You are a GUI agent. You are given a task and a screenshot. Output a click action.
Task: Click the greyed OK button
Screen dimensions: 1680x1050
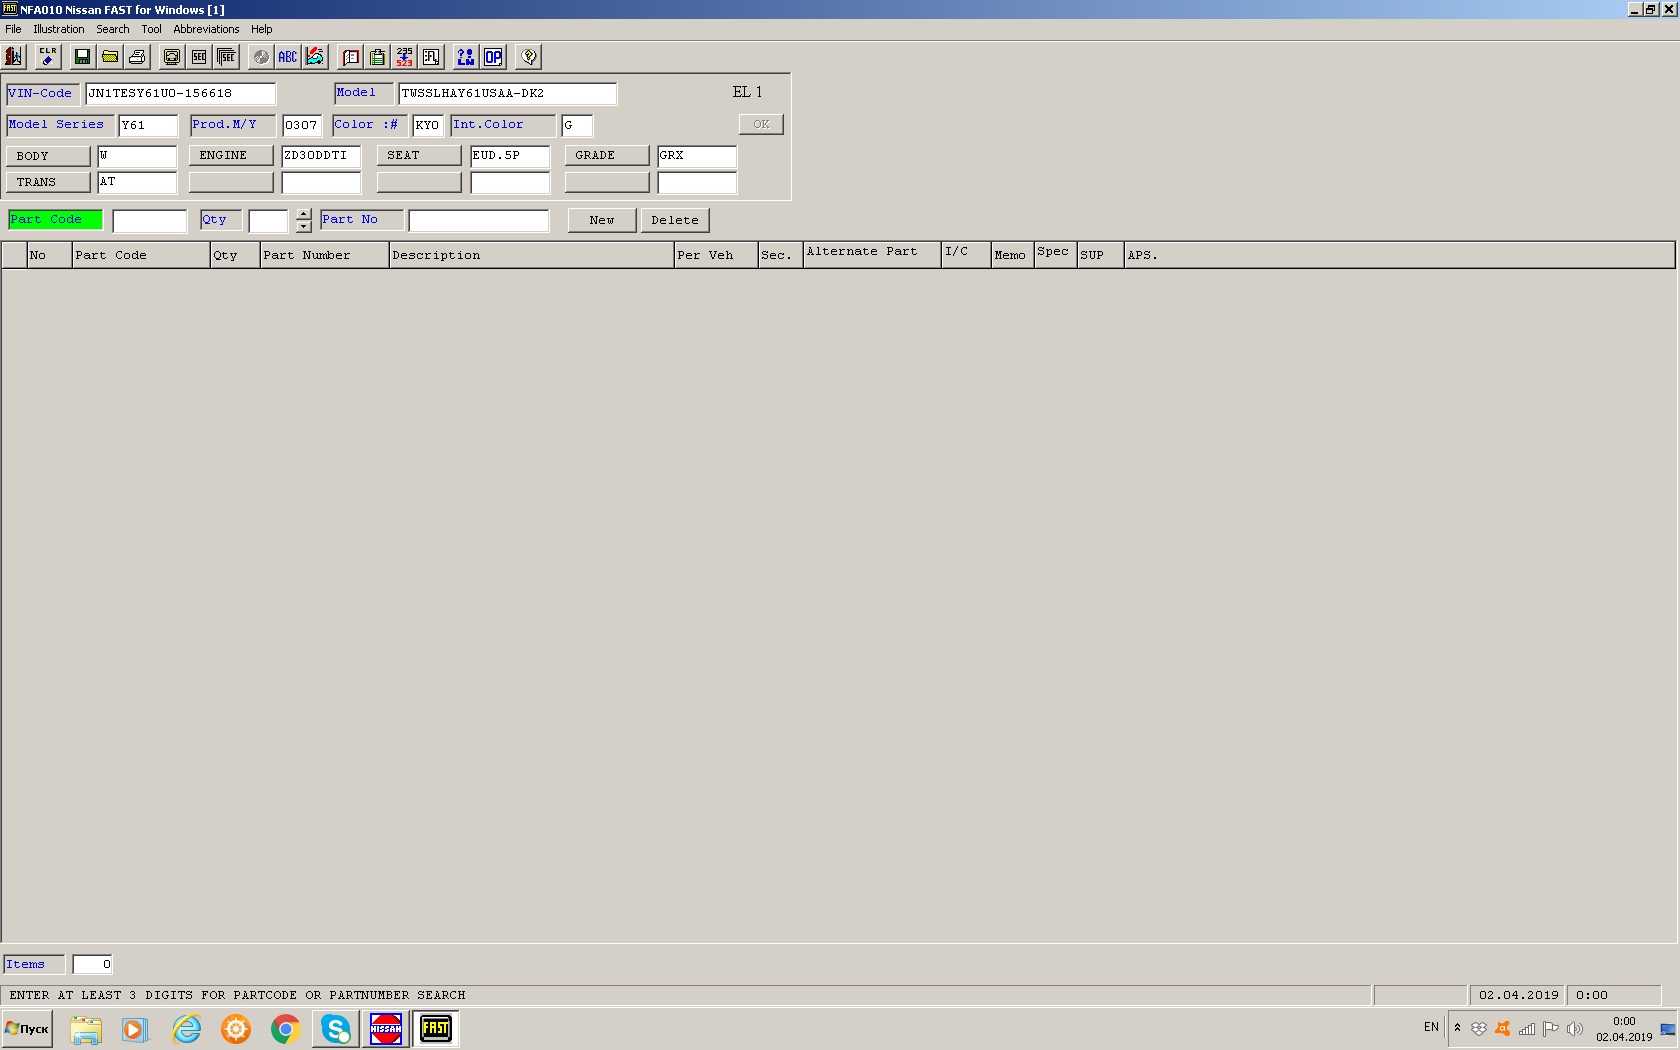click(761, 124)
